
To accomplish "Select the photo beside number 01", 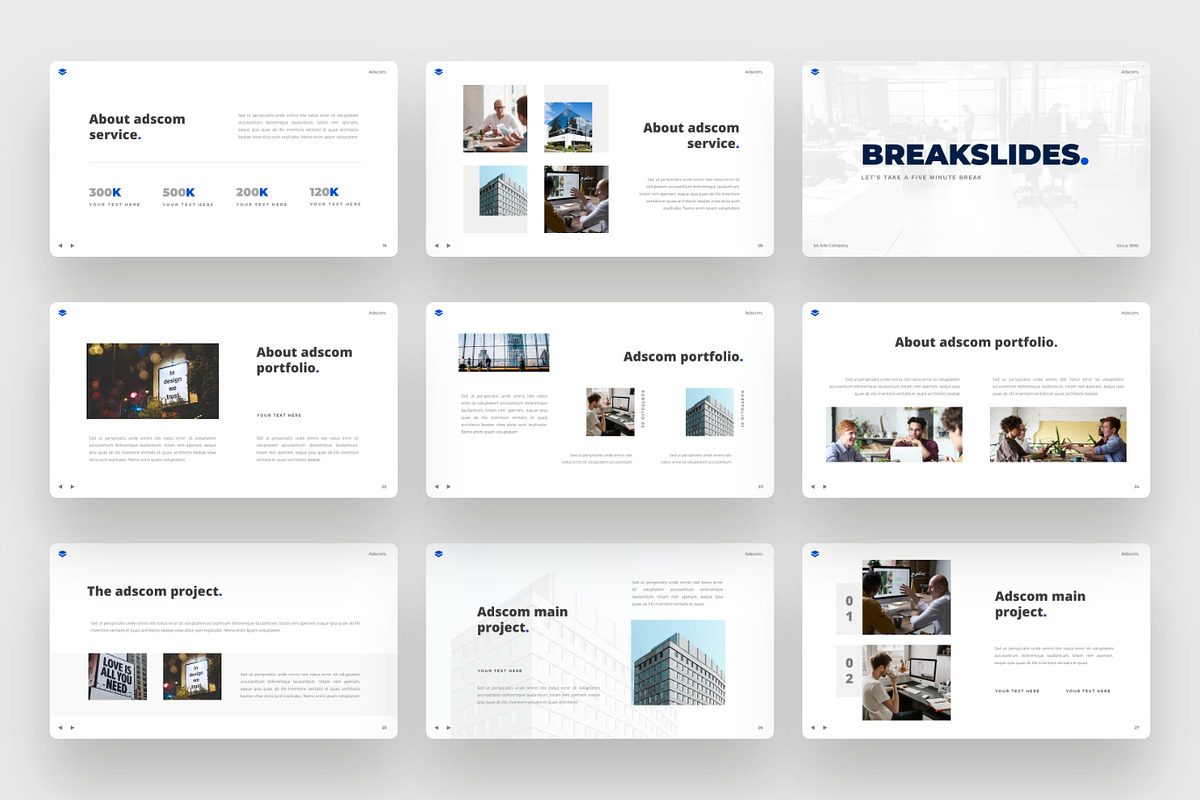I will point(907,597).
